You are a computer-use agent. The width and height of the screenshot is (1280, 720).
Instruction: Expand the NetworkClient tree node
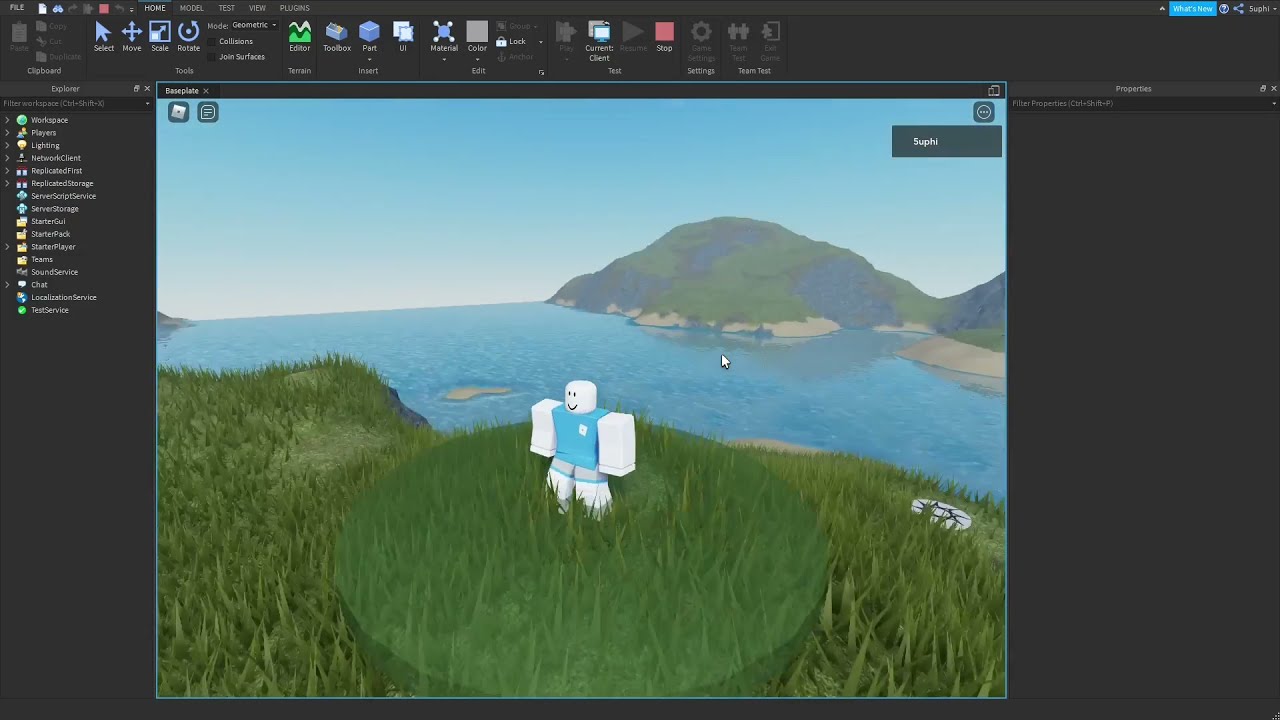[8, 158]
